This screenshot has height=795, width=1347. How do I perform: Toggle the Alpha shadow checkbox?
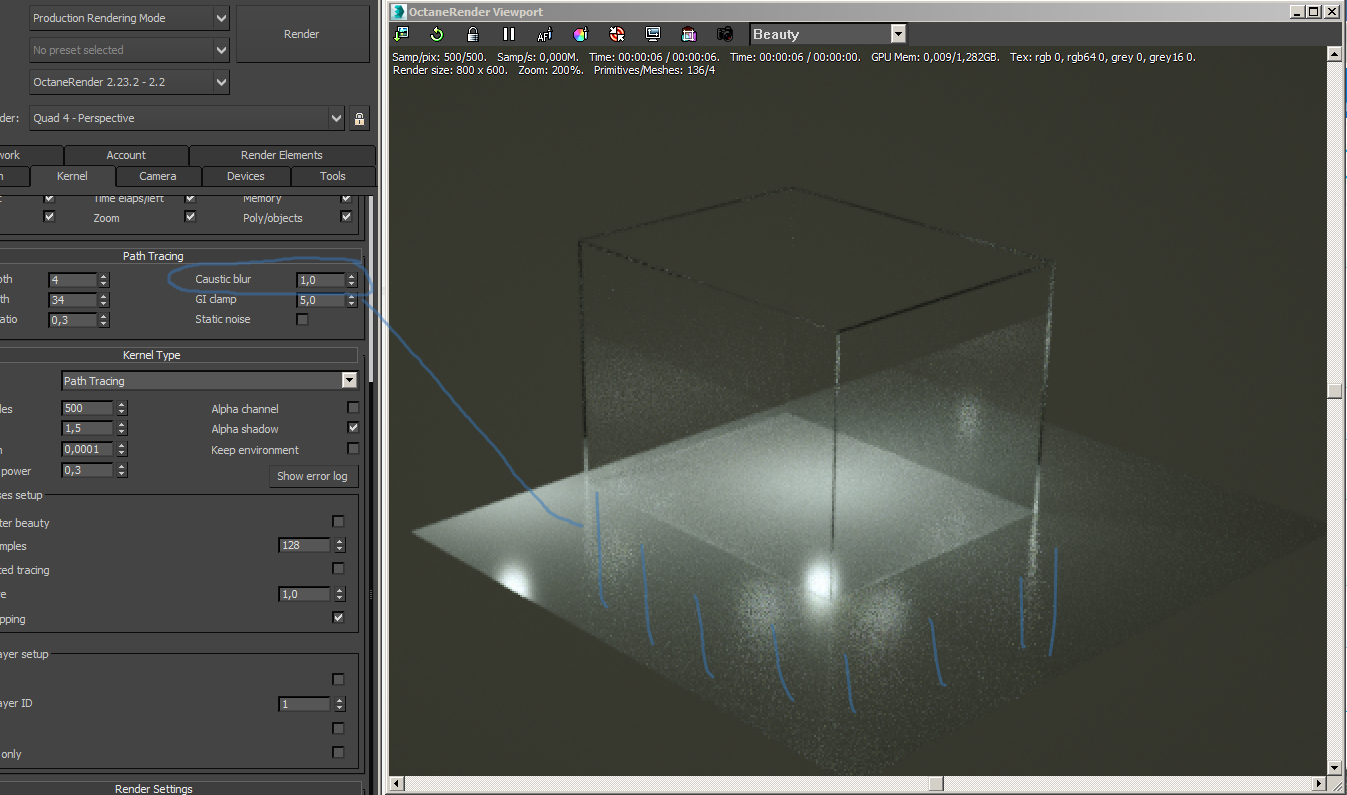(x=352, y=428)
